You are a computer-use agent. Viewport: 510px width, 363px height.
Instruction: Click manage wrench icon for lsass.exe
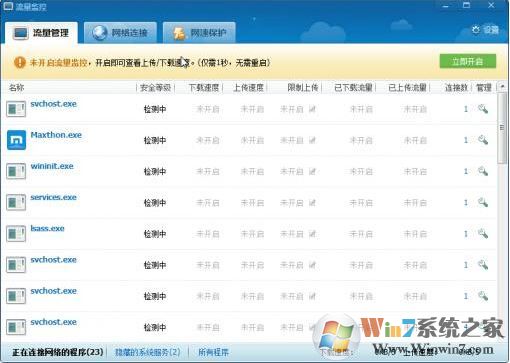483,234
